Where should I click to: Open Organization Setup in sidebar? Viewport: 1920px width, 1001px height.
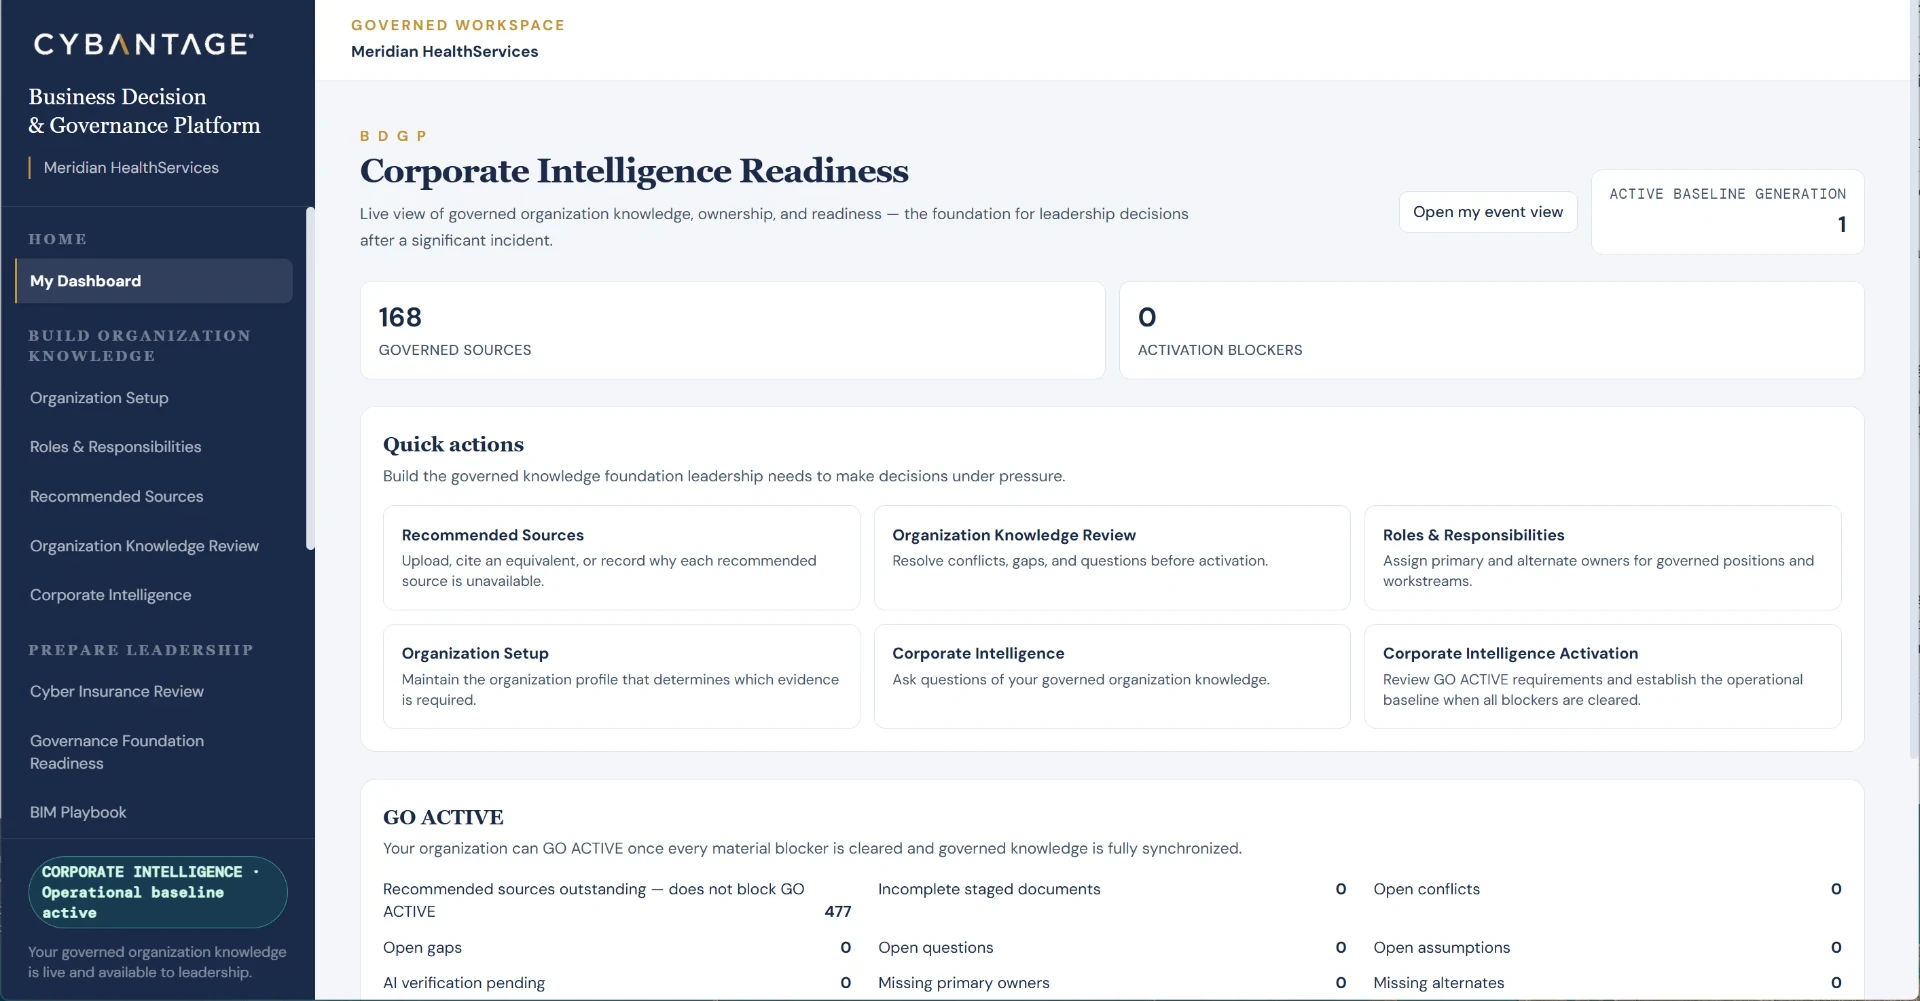click(x=99, y=398)
